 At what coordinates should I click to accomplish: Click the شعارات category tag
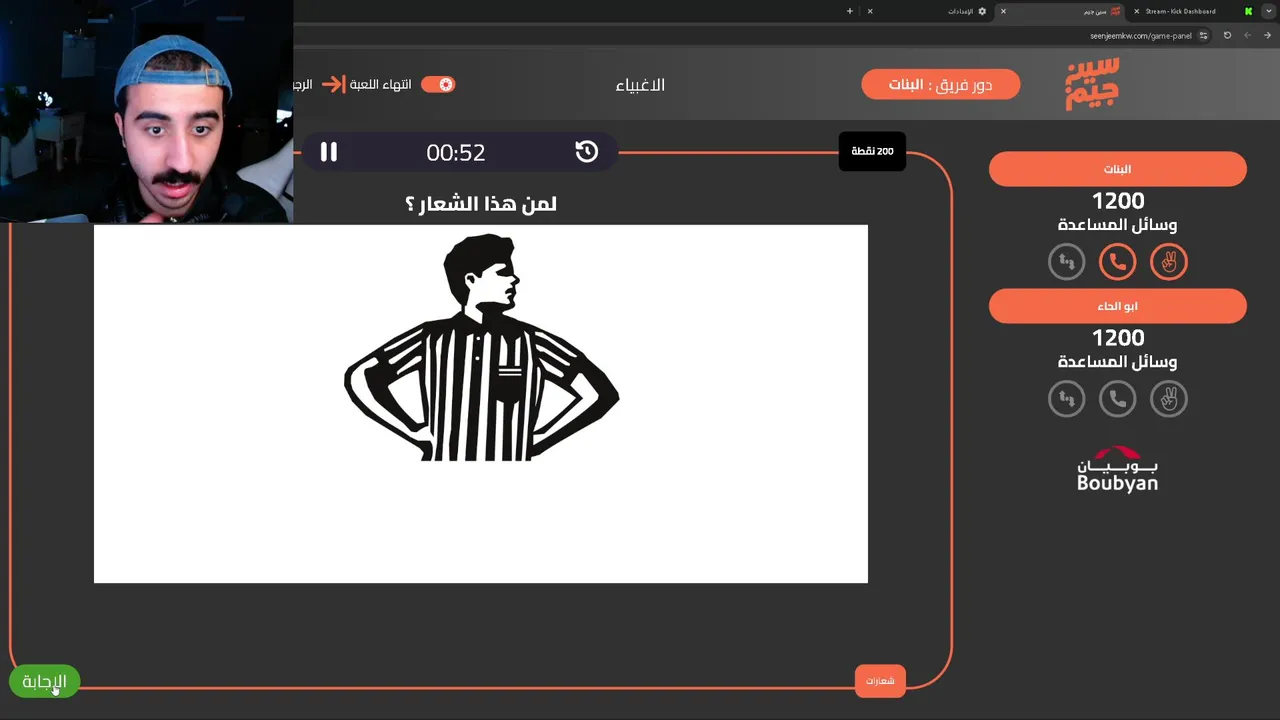tap(880, 681)
